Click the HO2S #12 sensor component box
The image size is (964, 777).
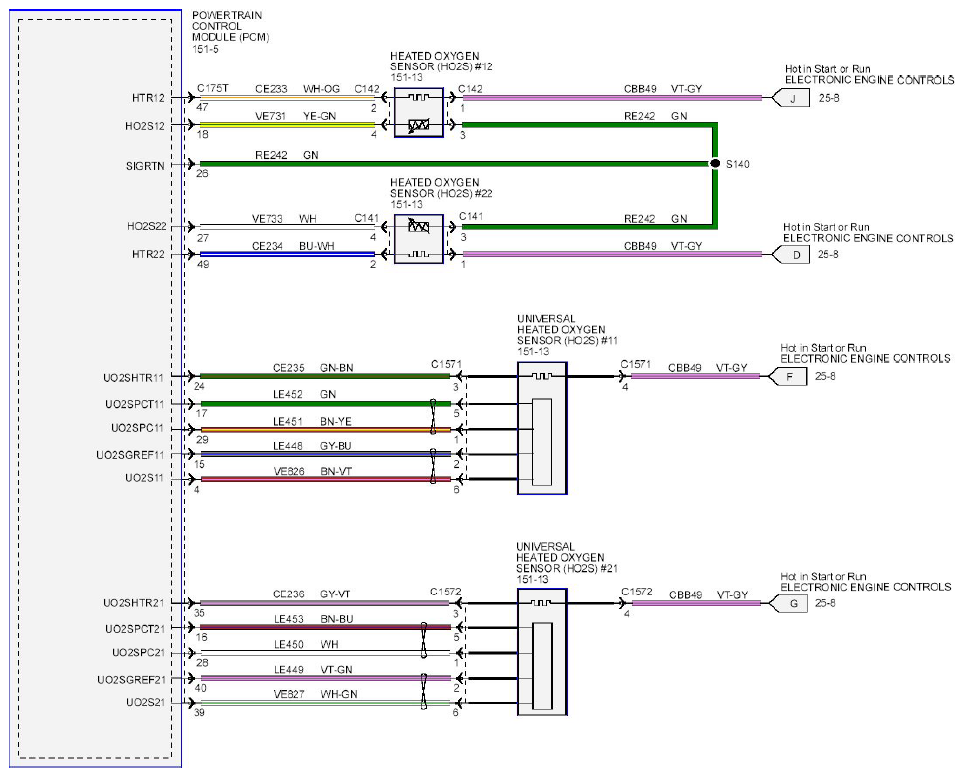[419, 112]
